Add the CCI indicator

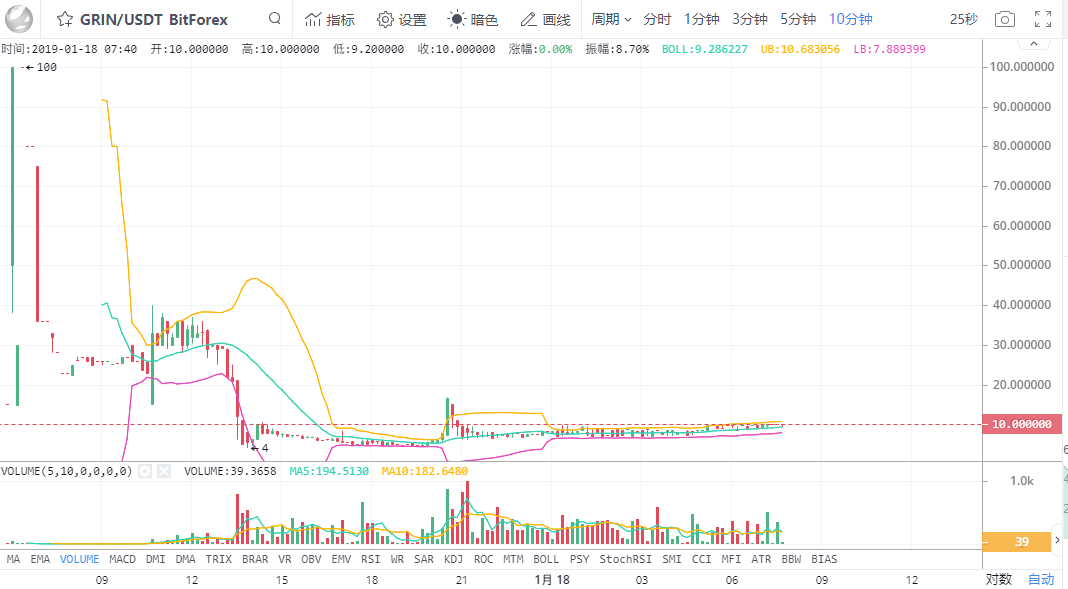tap(702, 559)
